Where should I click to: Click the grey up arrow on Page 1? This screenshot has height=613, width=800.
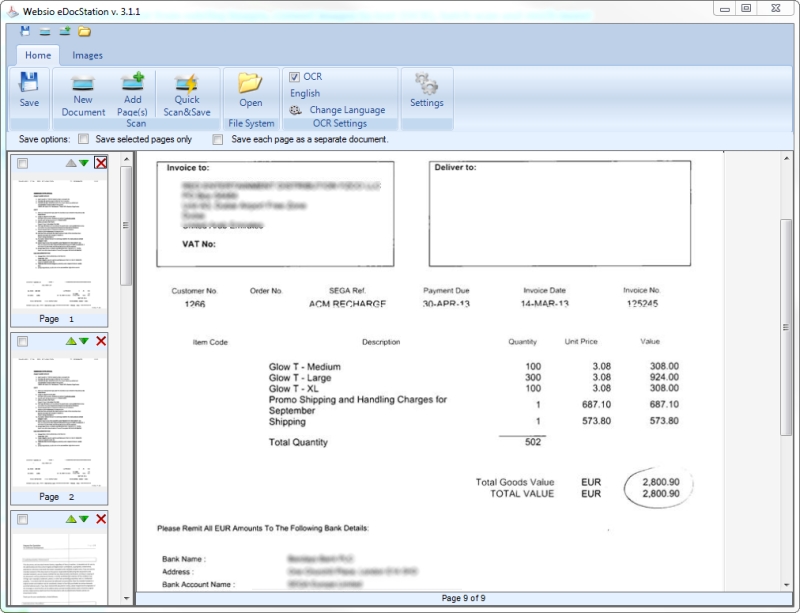point(71,163)
